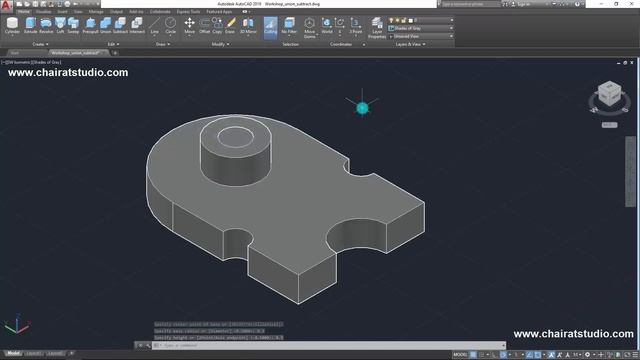Switch to the Home ribbon tab
Viewport: 640px width, 360px height.
pos(24,12)
